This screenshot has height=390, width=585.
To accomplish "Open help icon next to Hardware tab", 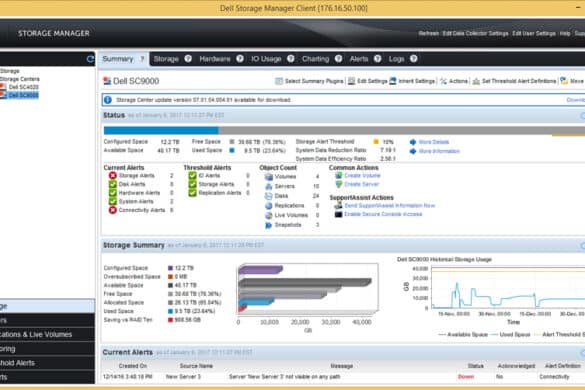I will (240, 59).
